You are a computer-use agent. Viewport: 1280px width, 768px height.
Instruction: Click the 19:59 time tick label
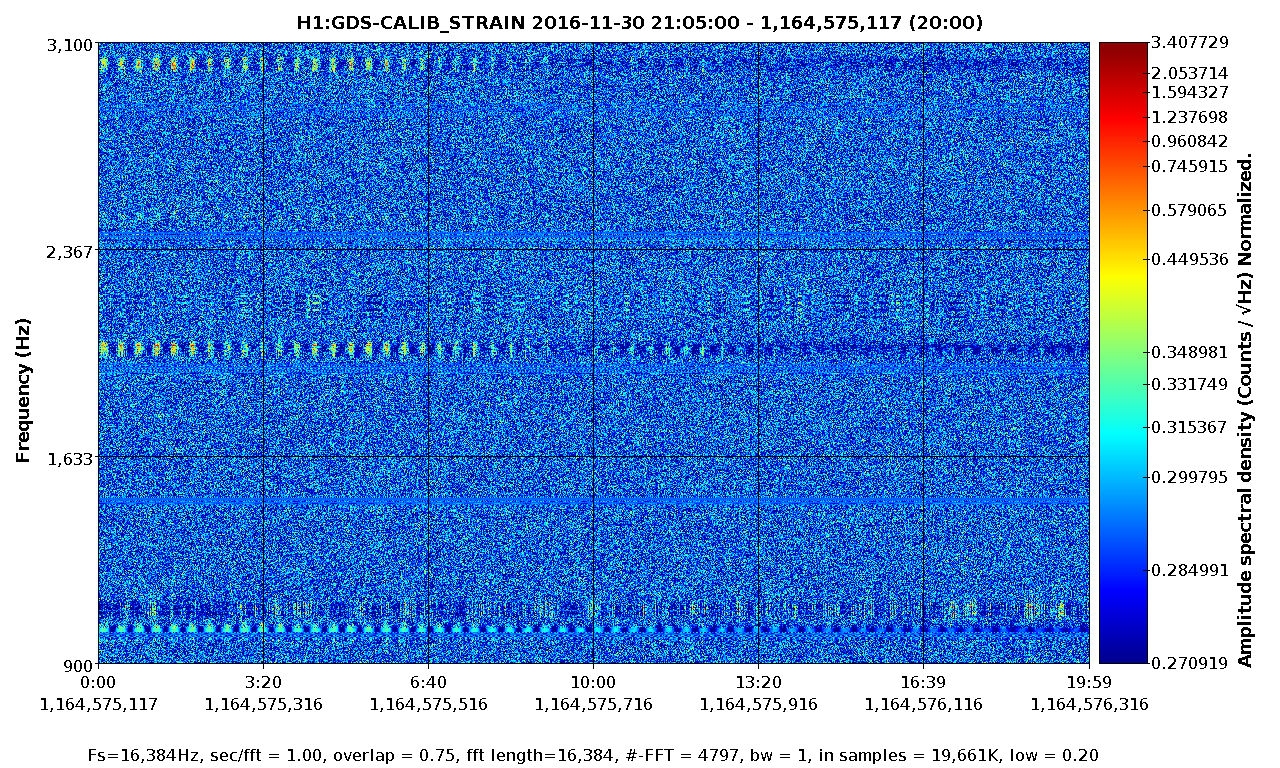tap(1089, 683)
